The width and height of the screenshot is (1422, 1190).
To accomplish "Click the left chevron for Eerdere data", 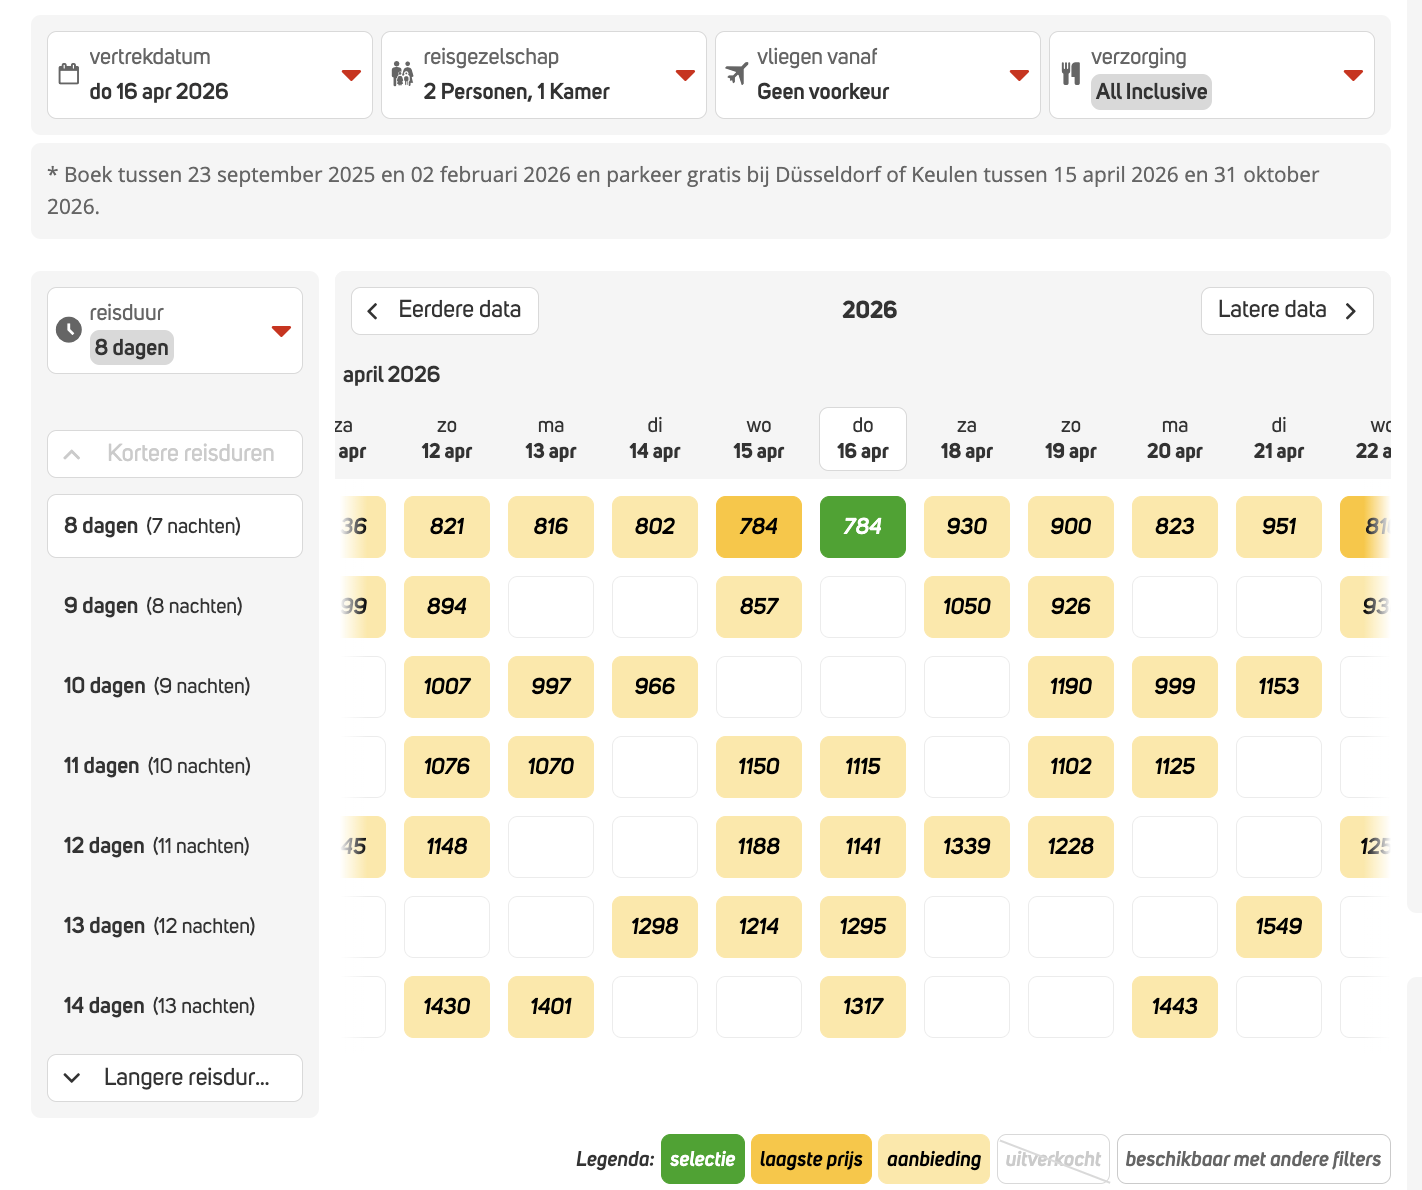I will 373,311.
